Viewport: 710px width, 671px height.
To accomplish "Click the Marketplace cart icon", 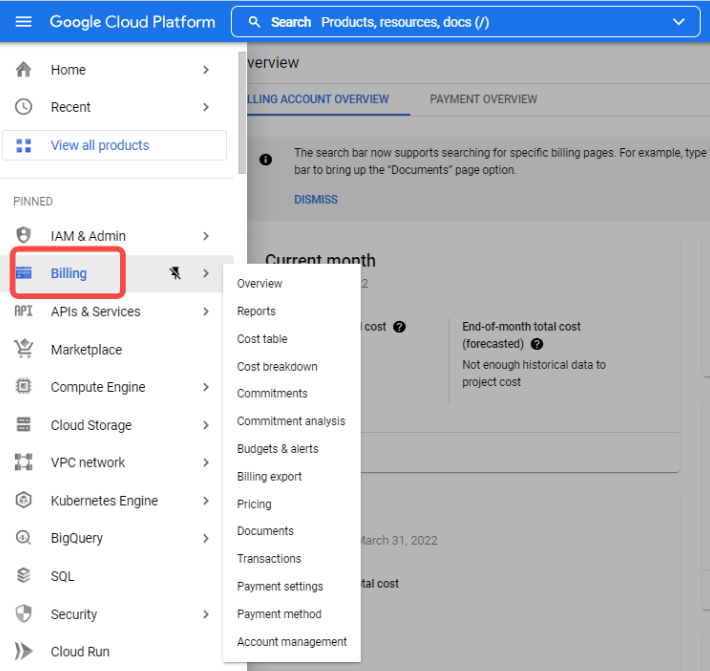I will (24, 349).
